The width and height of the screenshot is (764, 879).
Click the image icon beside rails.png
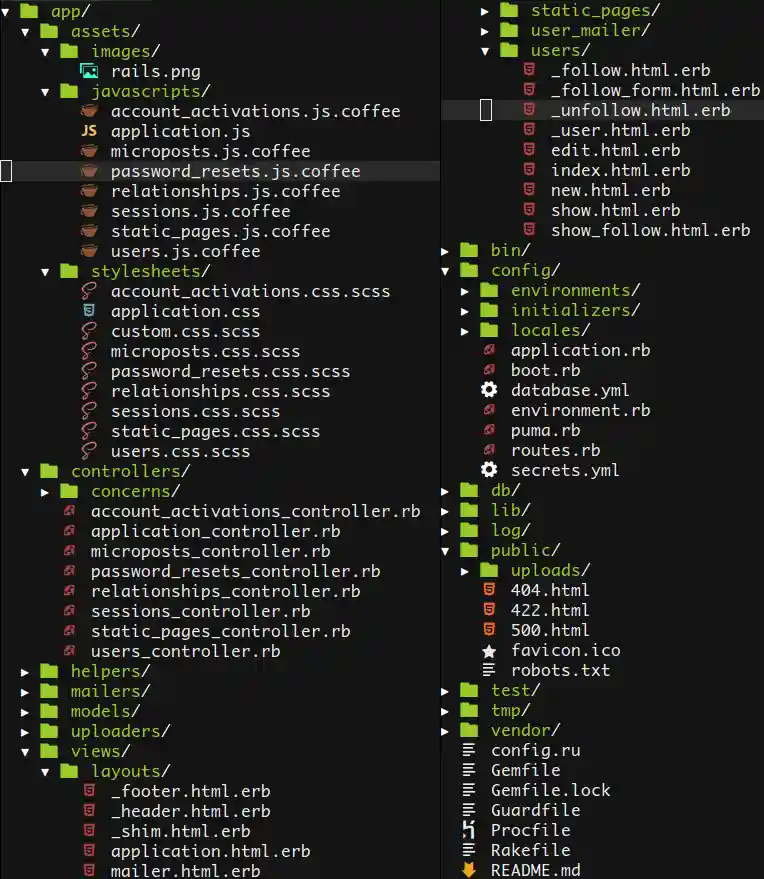tap(89, 71)
